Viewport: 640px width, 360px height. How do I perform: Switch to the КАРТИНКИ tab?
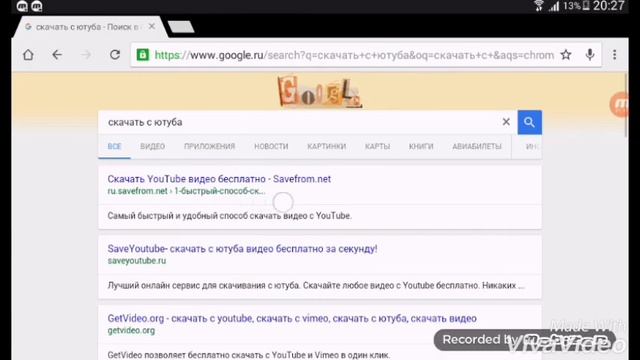tap(327, 147)
